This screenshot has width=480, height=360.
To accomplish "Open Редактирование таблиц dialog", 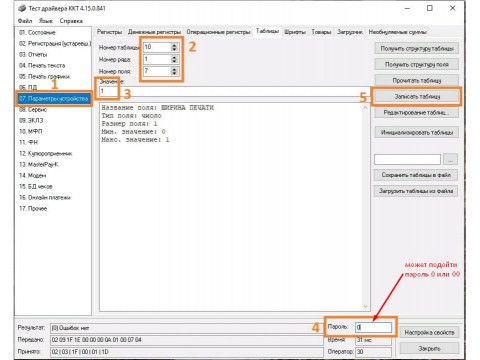I will [417, 112].
